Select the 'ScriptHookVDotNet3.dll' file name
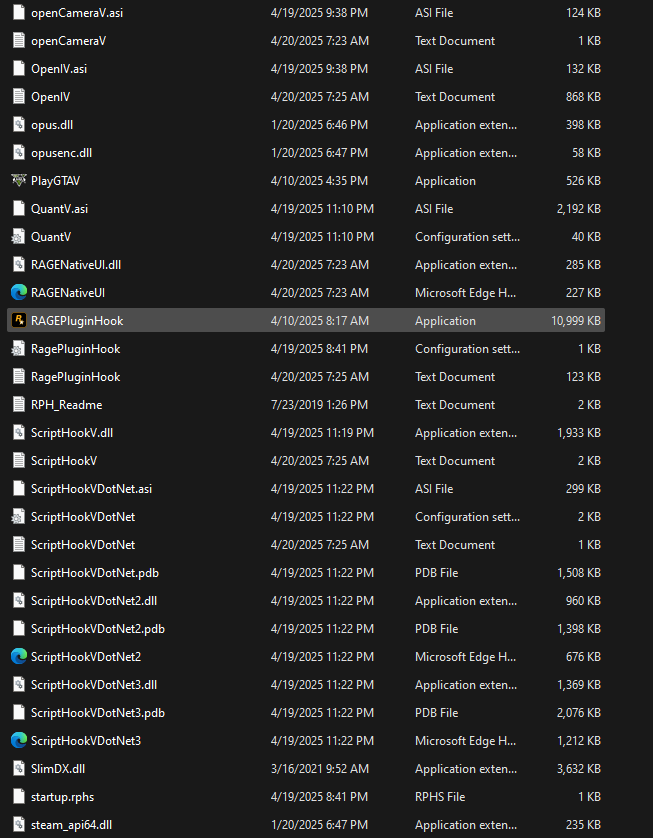Image resolution: width=653 pixels, height=838 pixels. pyautogui.click(x=94, y=685)
